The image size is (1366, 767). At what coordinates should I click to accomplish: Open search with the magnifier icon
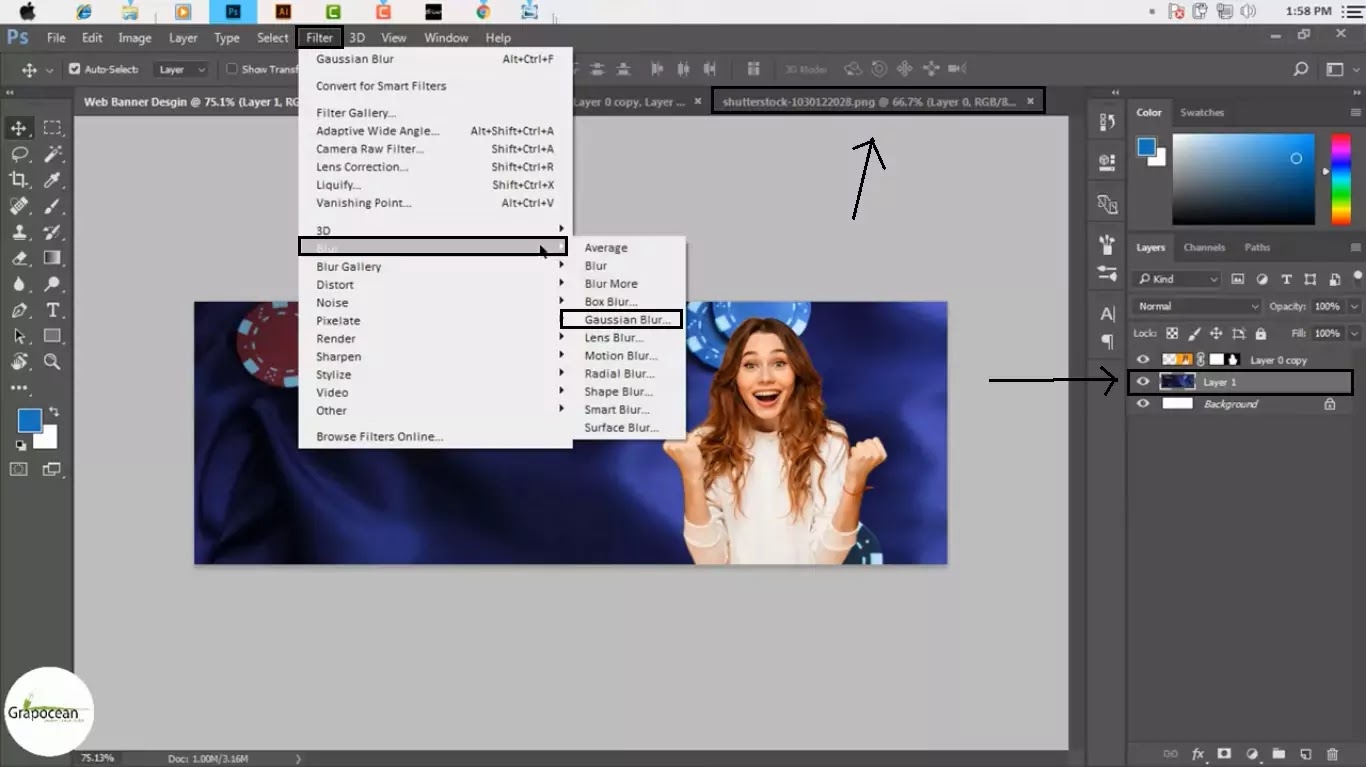coord(1300,69)
